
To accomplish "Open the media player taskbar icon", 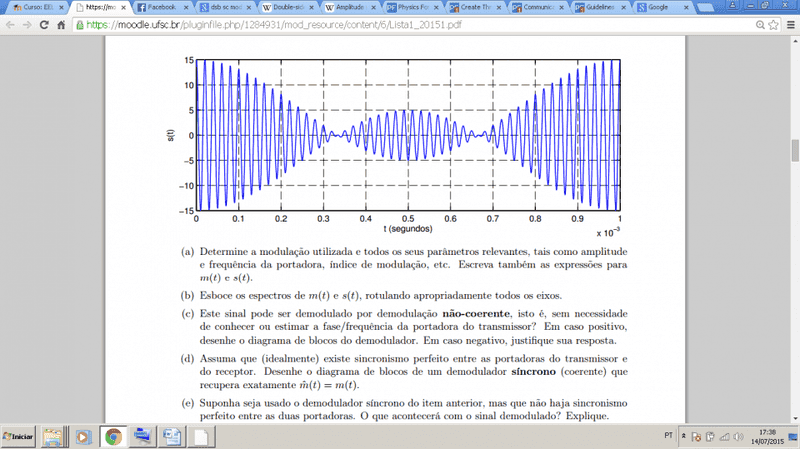I will (83, 437).
